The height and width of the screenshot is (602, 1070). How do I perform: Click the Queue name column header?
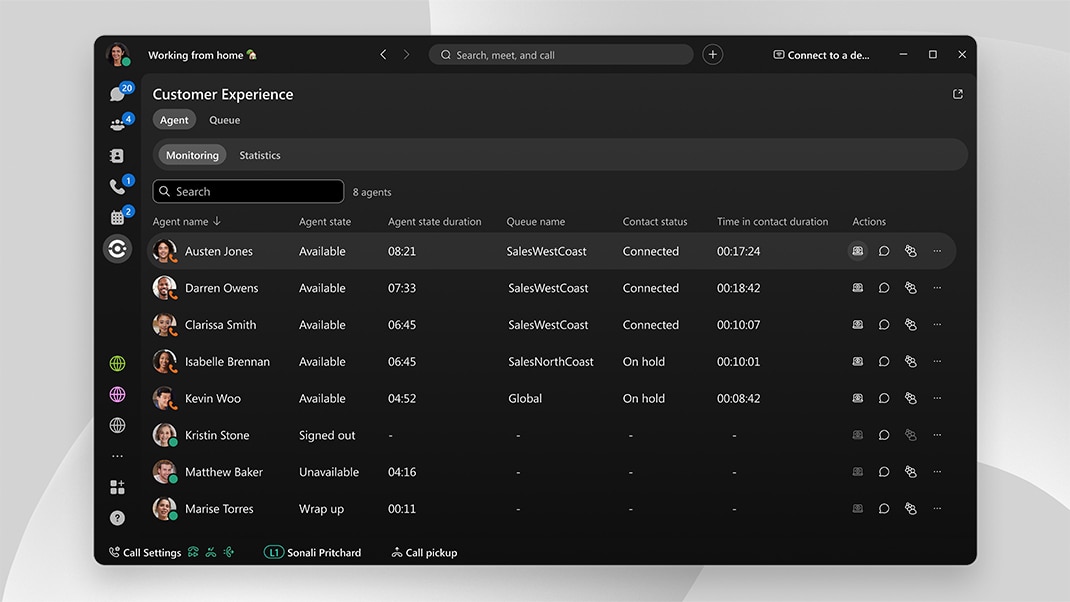[536, 221]
